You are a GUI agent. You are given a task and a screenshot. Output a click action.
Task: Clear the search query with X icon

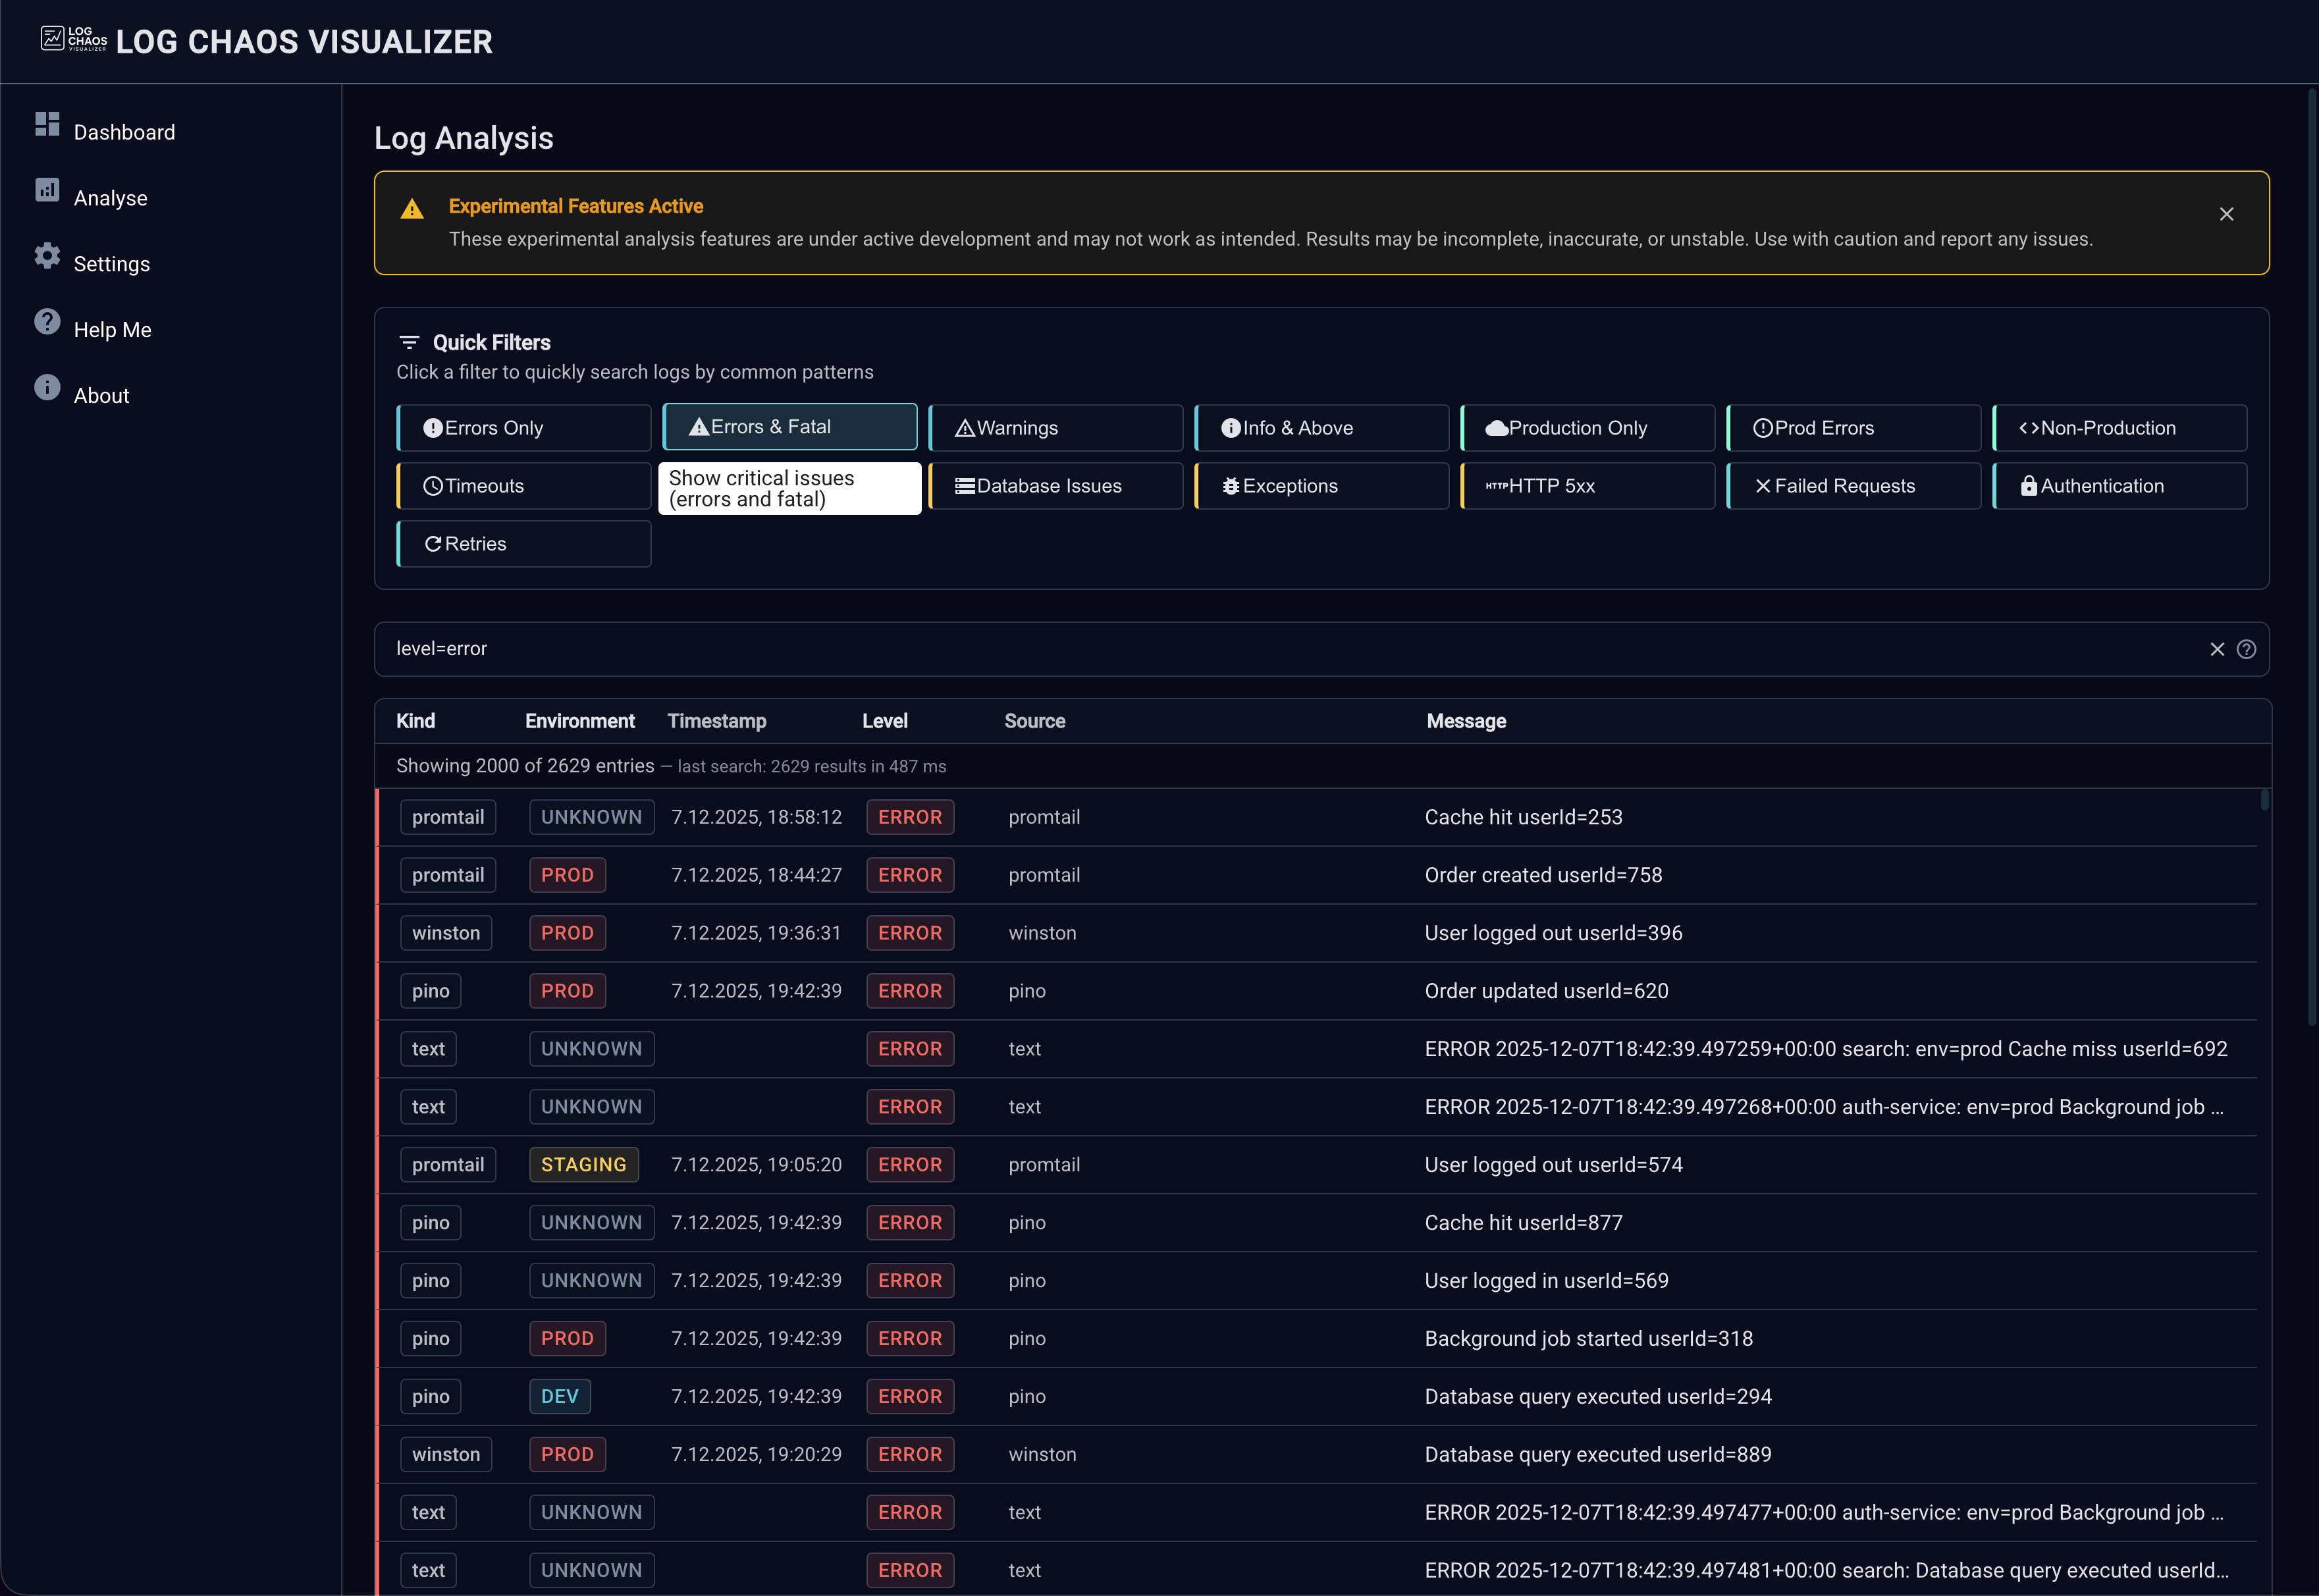(x=2217, y=649)
